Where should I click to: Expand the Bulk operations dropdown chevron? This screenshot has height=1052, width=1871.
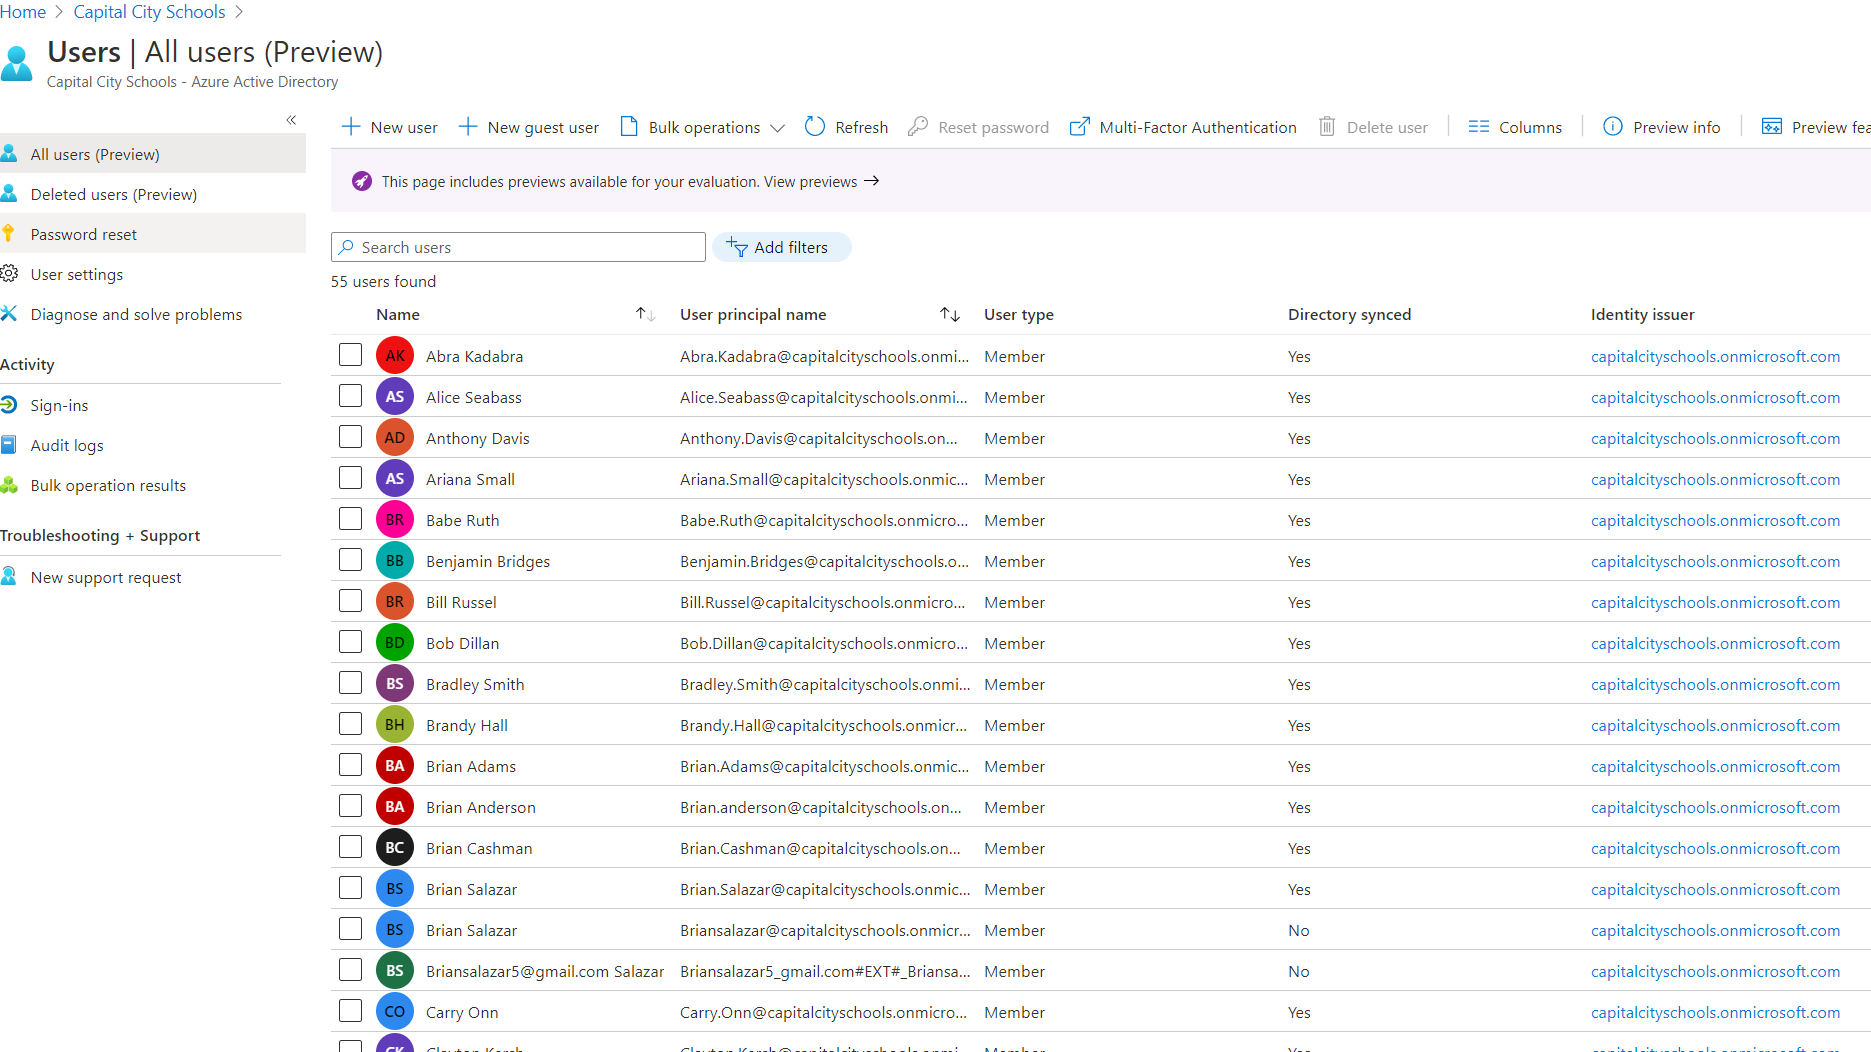coord(777,128)
